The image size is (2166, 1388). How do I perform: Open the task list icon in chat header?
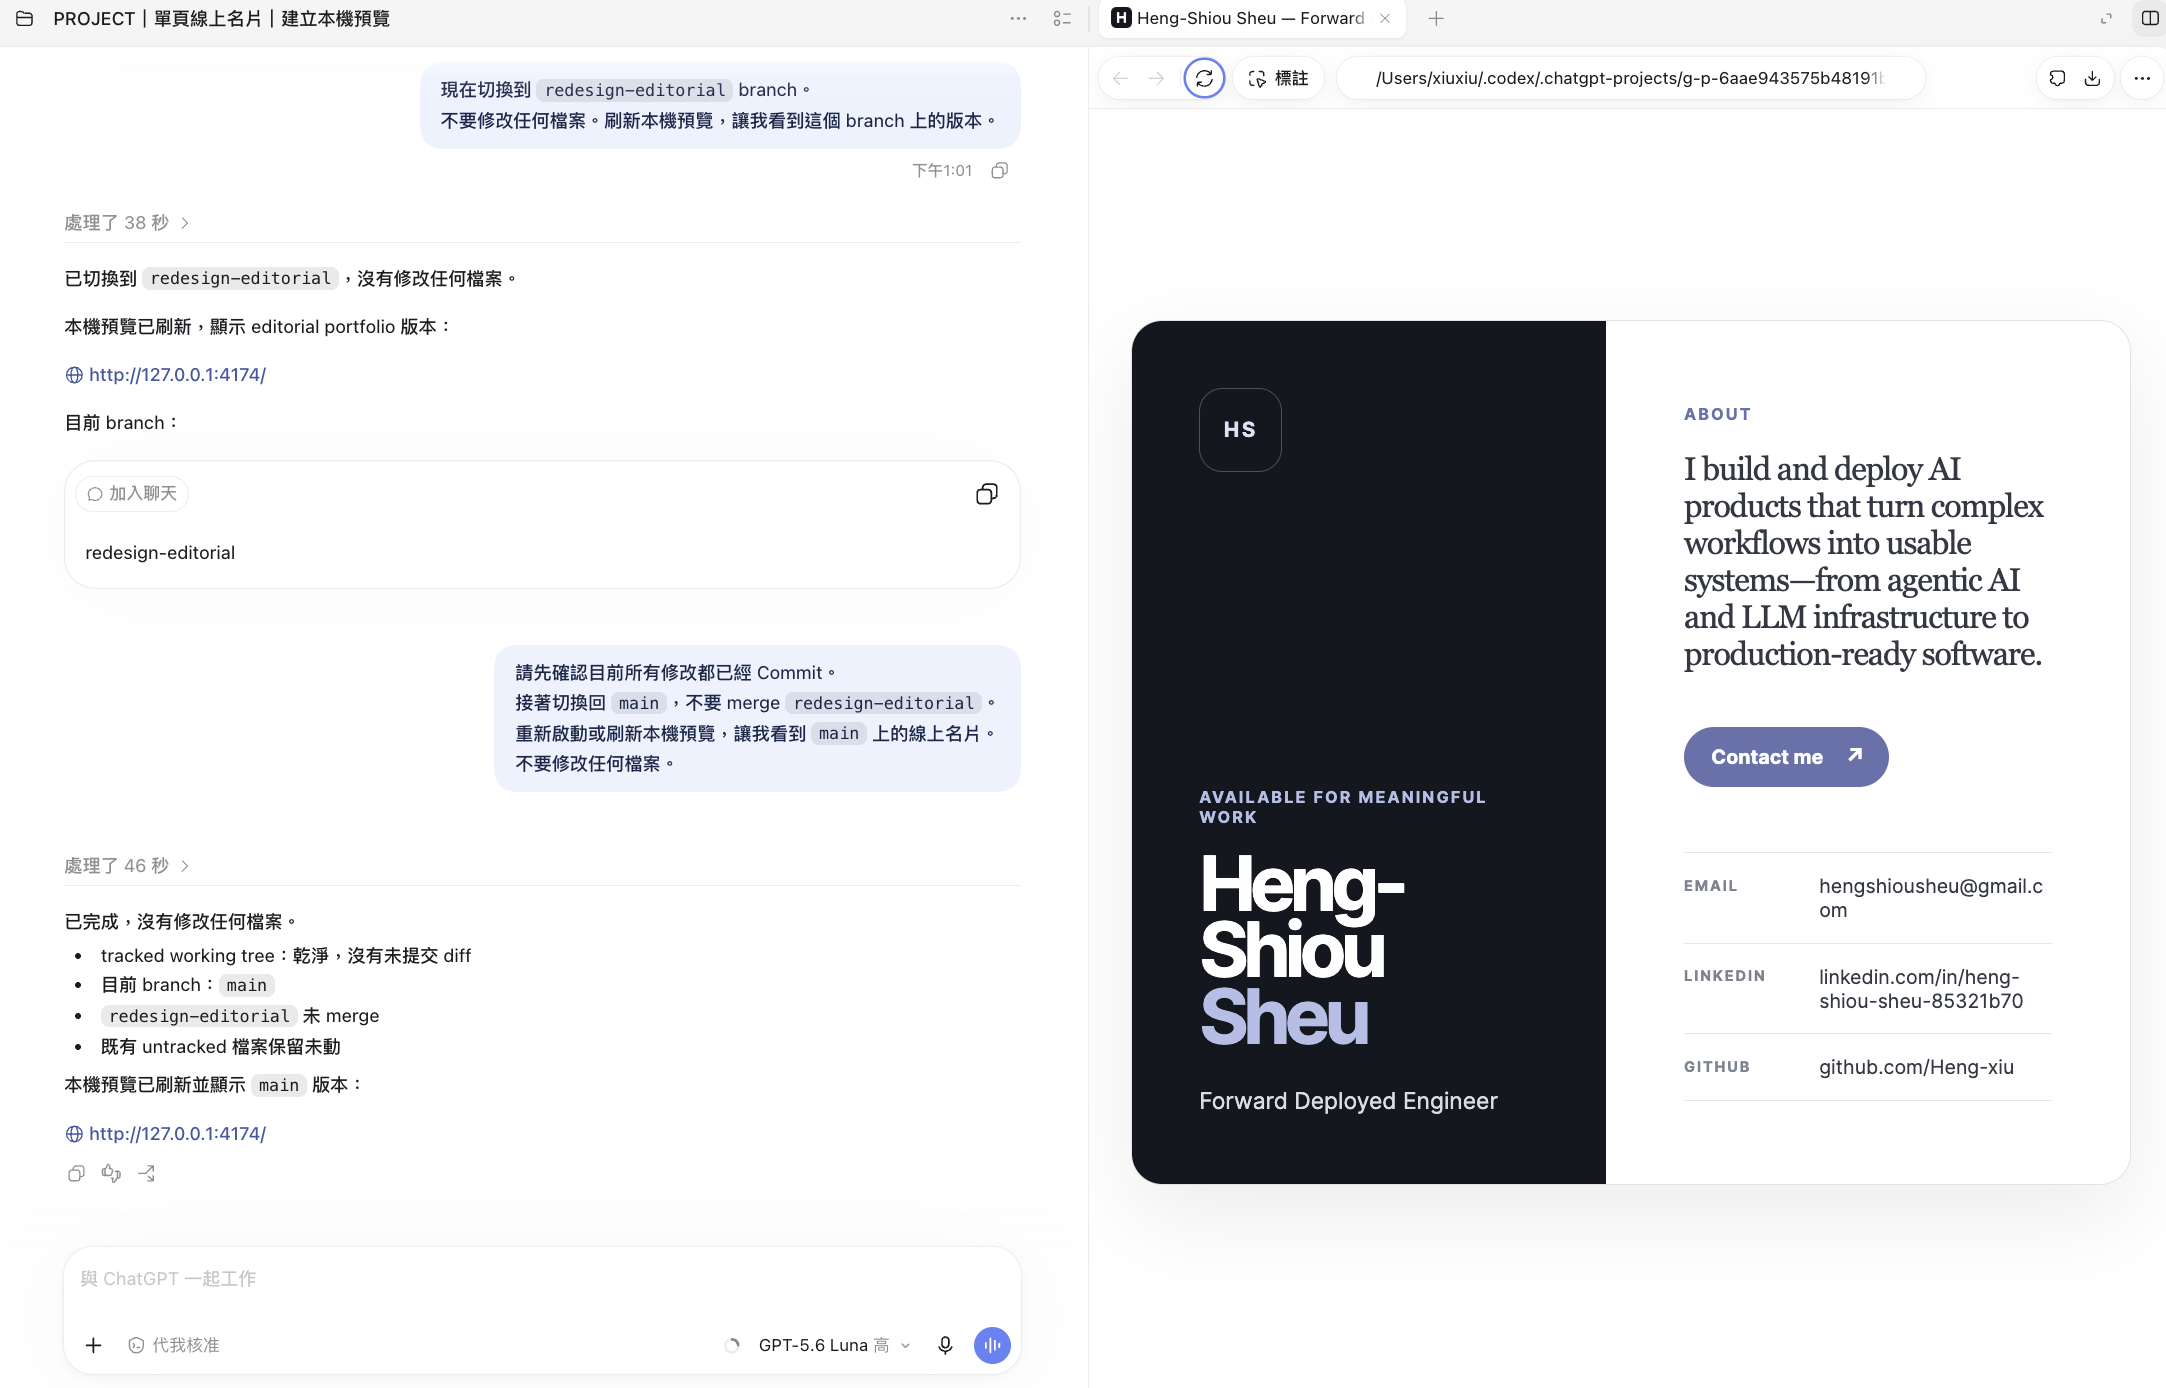1062,18
